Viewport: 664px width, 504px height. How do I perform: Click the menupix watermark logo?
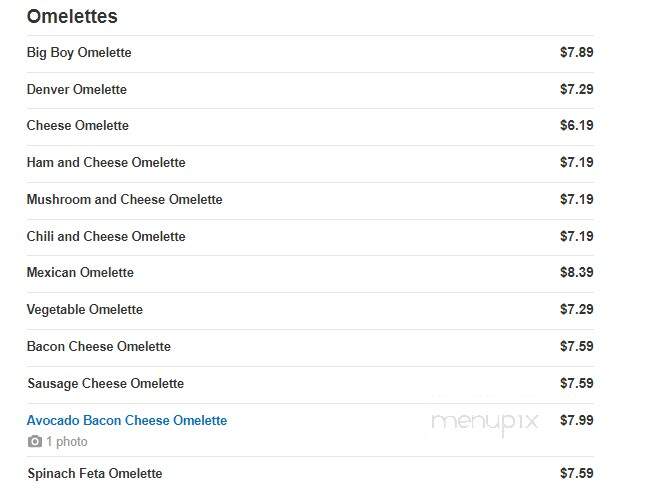[485, 423]
